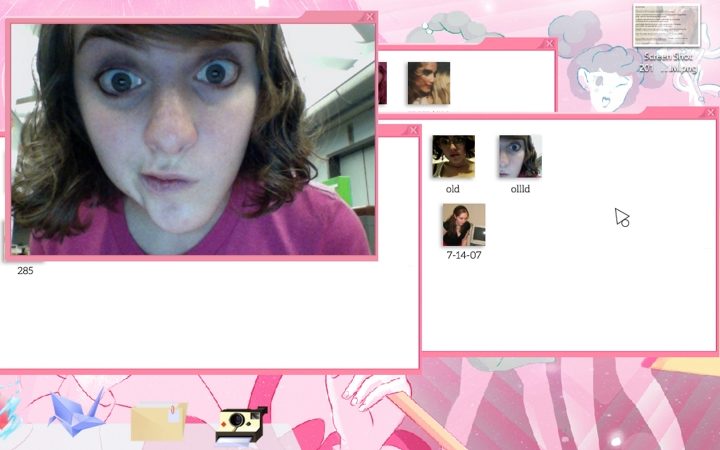Open the "7-14-07" photo thumbnail
This screenshot has height=450, width=720.
(464, 225)
